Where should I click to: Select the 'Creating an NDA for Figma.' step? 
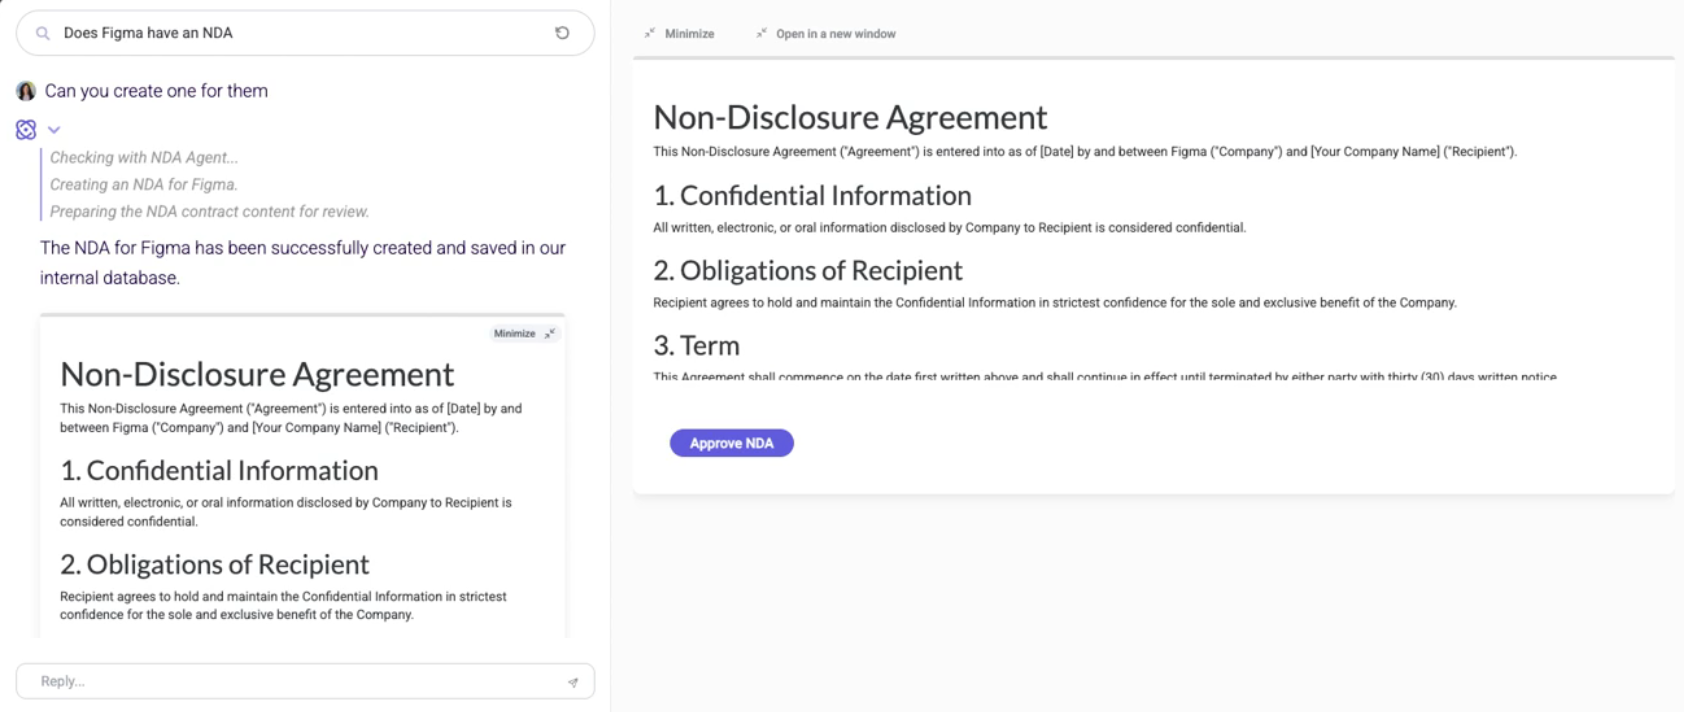click(x=144, y=185)
